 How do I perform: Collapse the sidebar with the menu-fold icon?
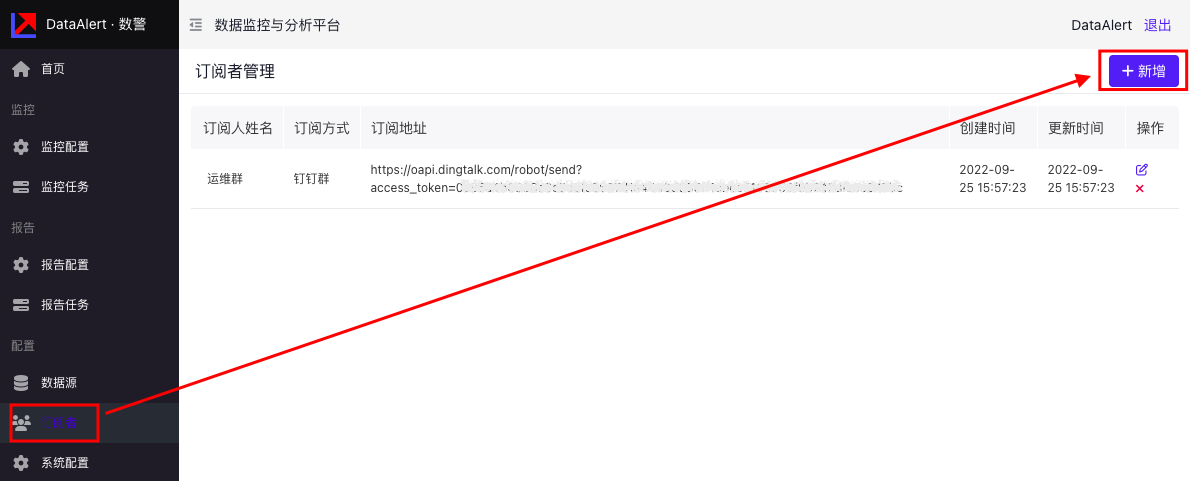tap(196, 25)
